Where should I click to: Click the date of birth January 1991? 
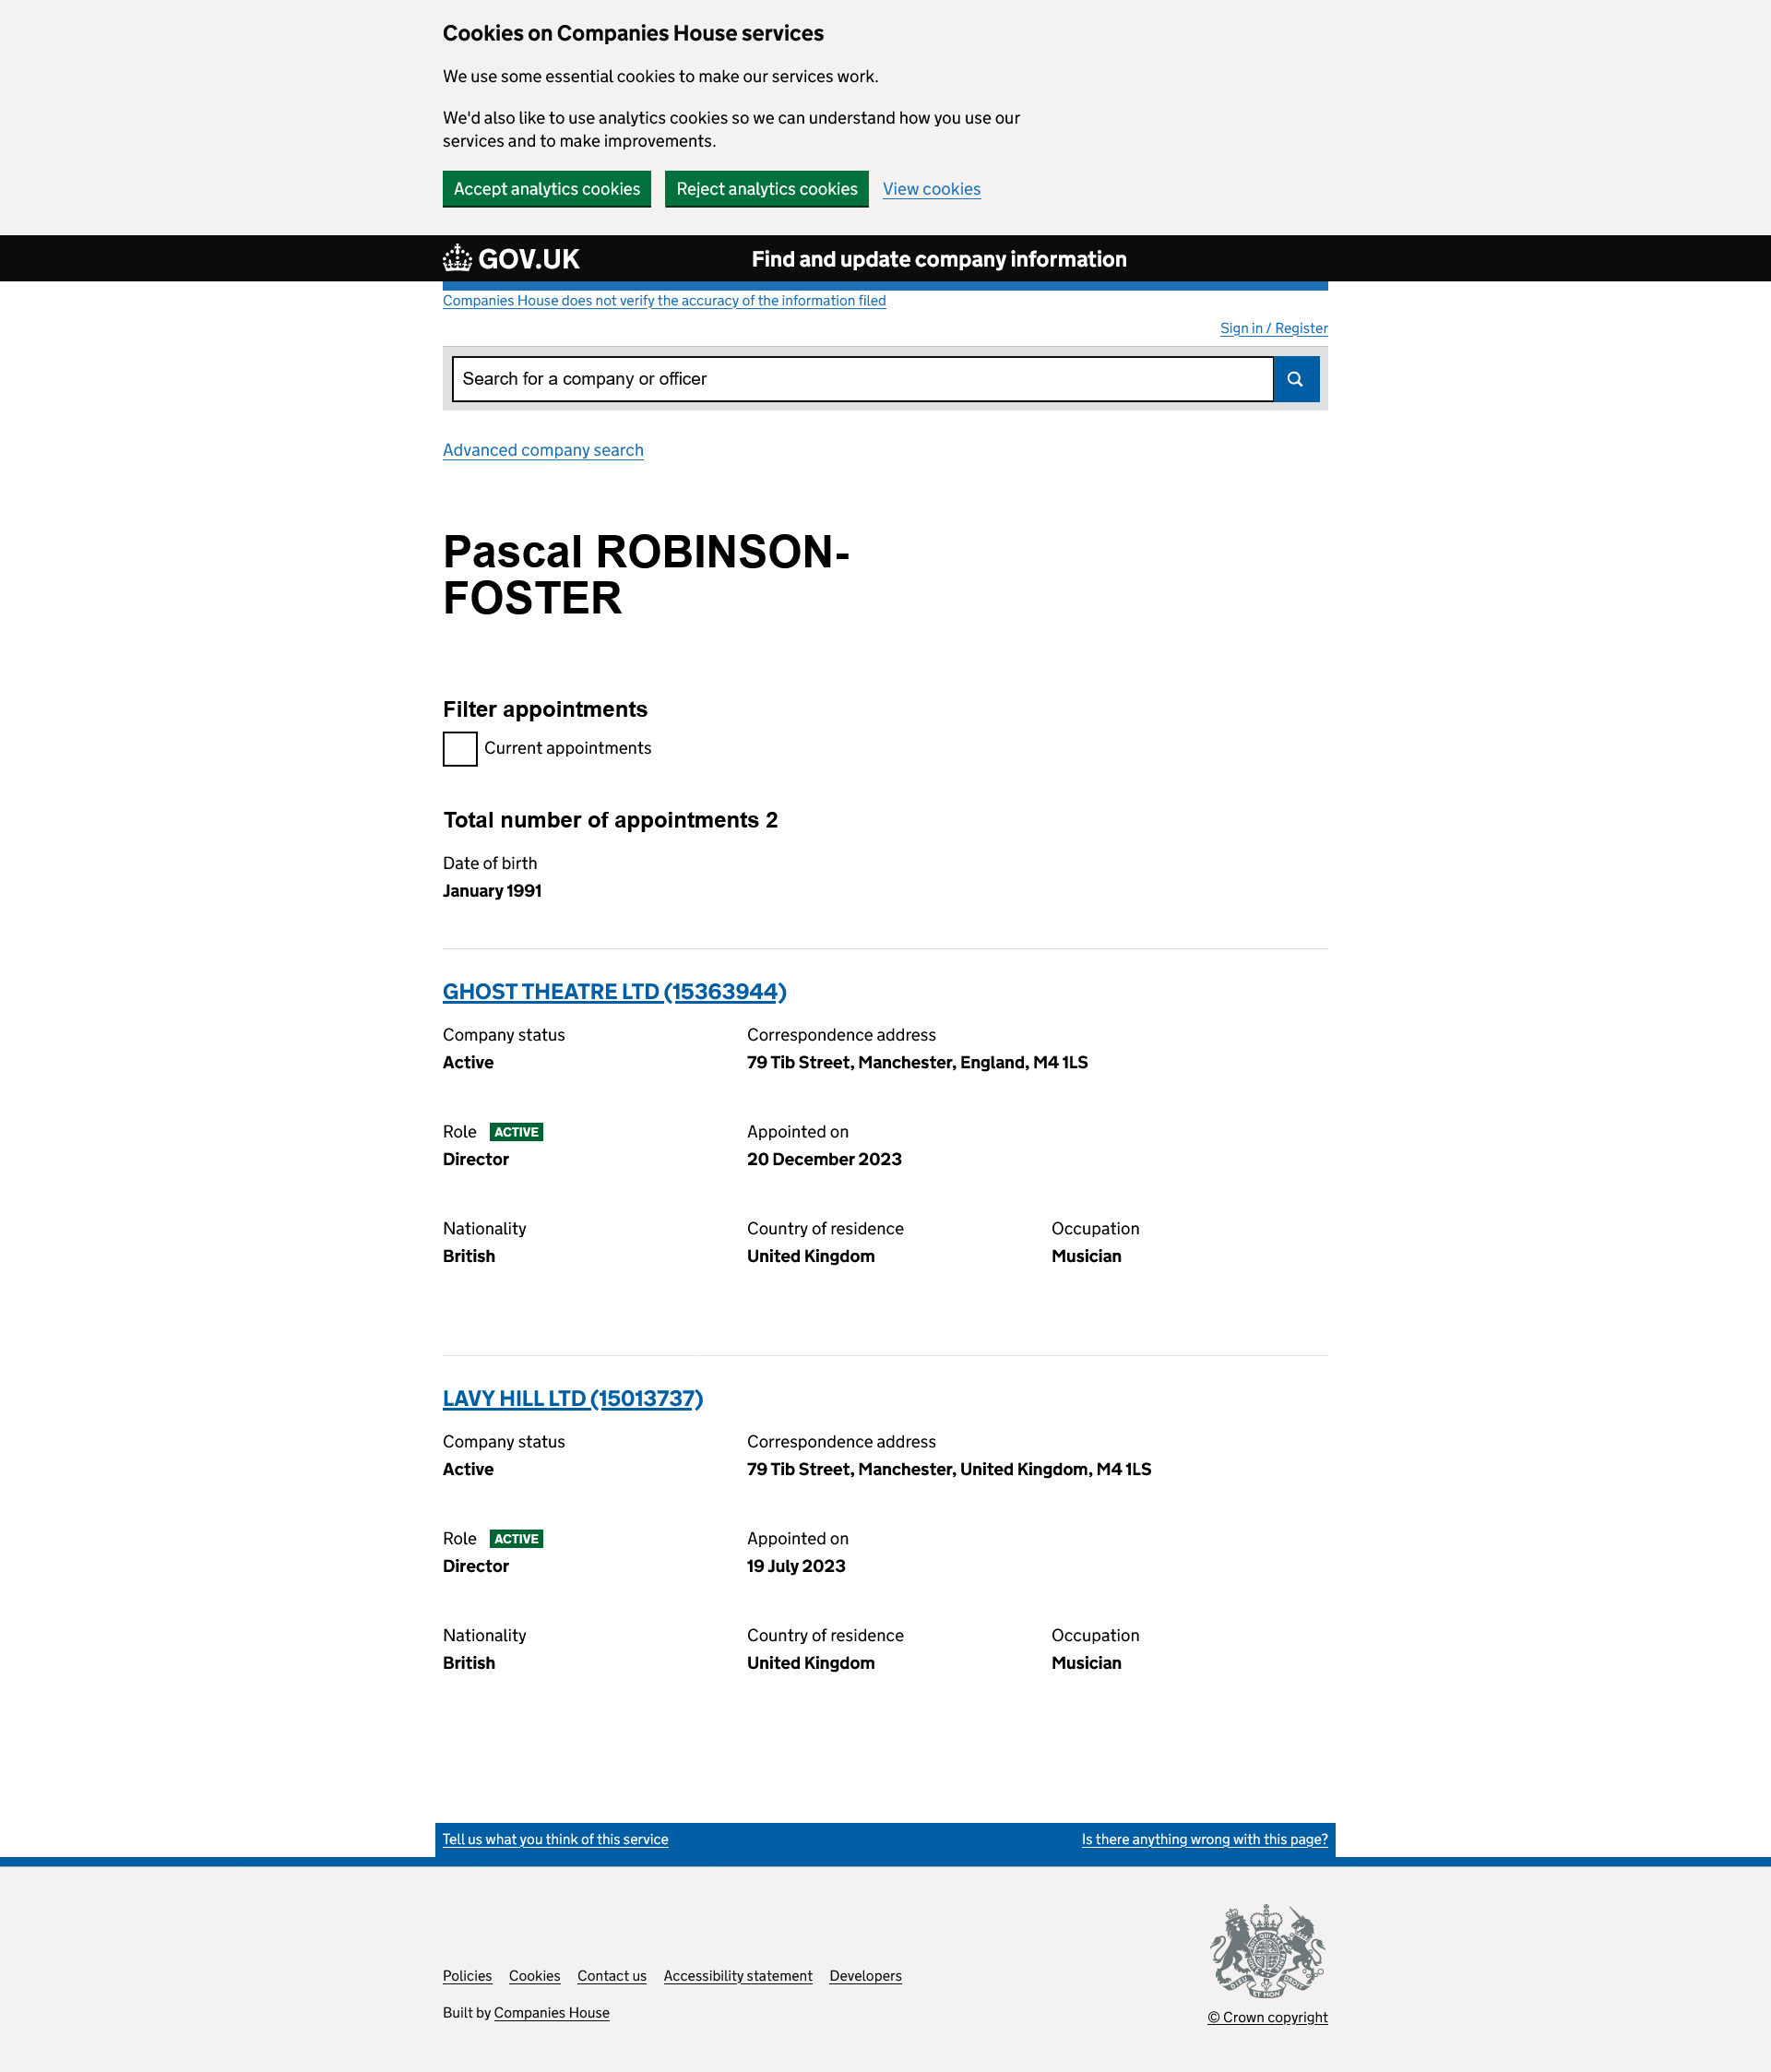pos(492,890)
